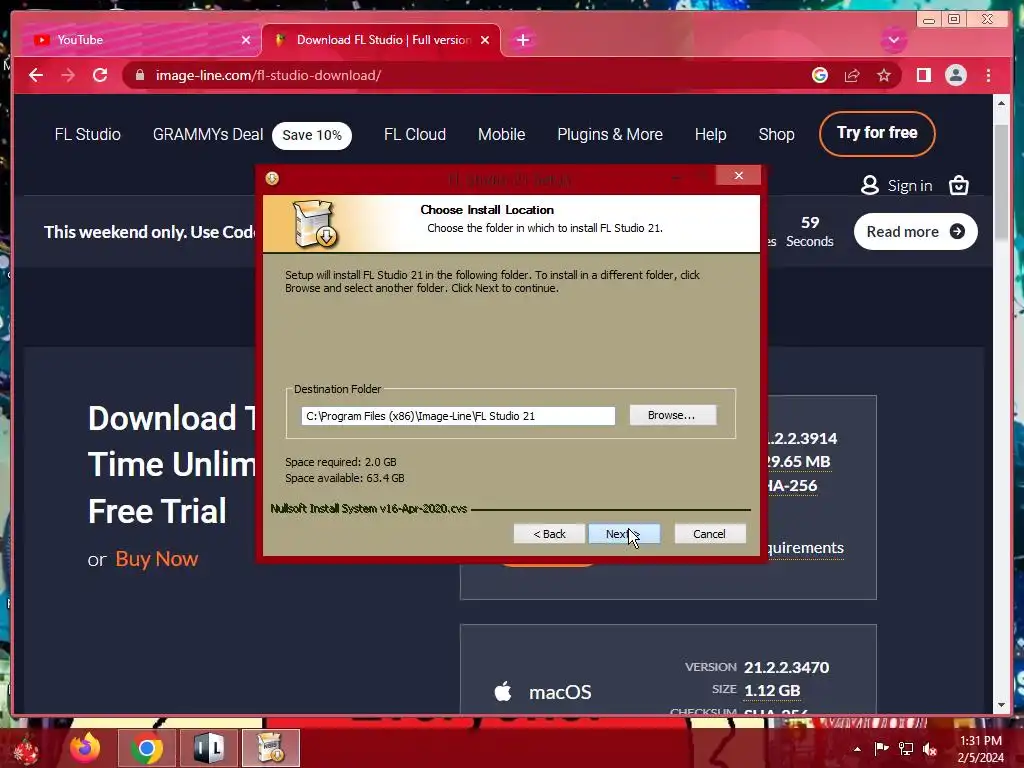1024x768 pixels.
Task: Click the Back button in setup dialog
Action: pyautogui.click(x=549, y=534)
